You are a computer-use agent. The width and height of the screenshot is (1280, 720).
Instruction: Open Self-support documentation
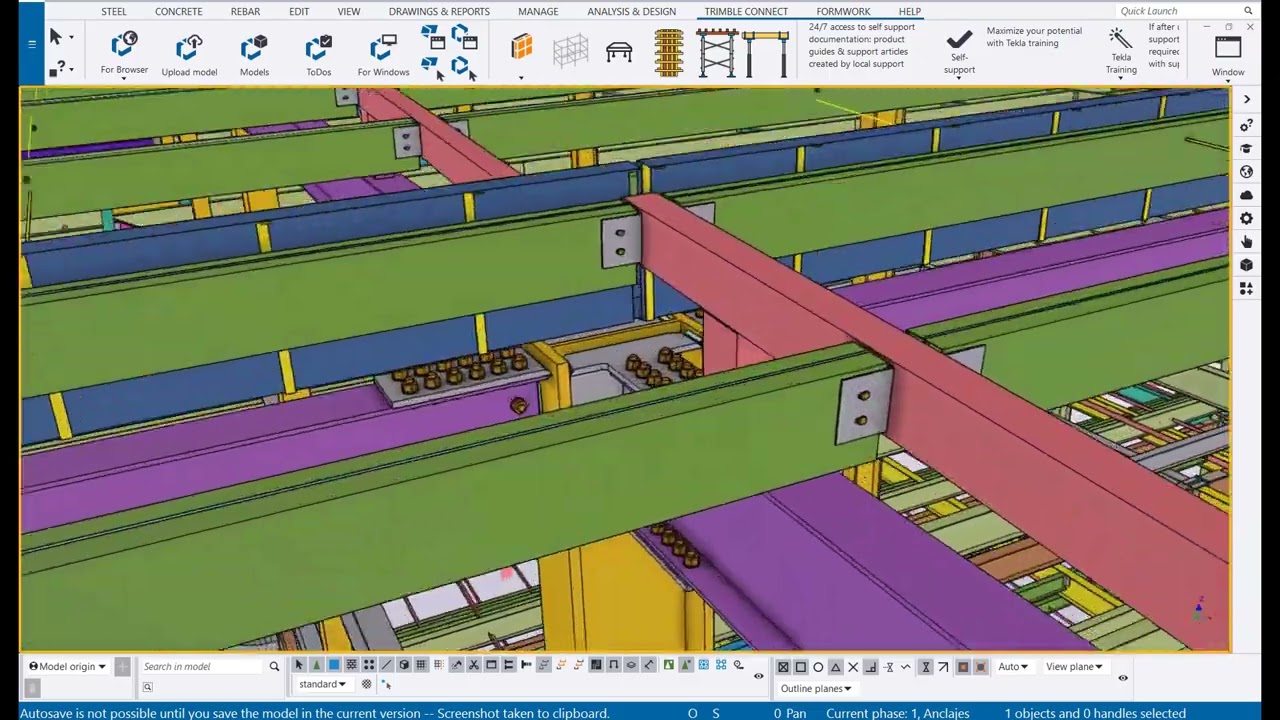pyautogui.click(x=959, y=51)
